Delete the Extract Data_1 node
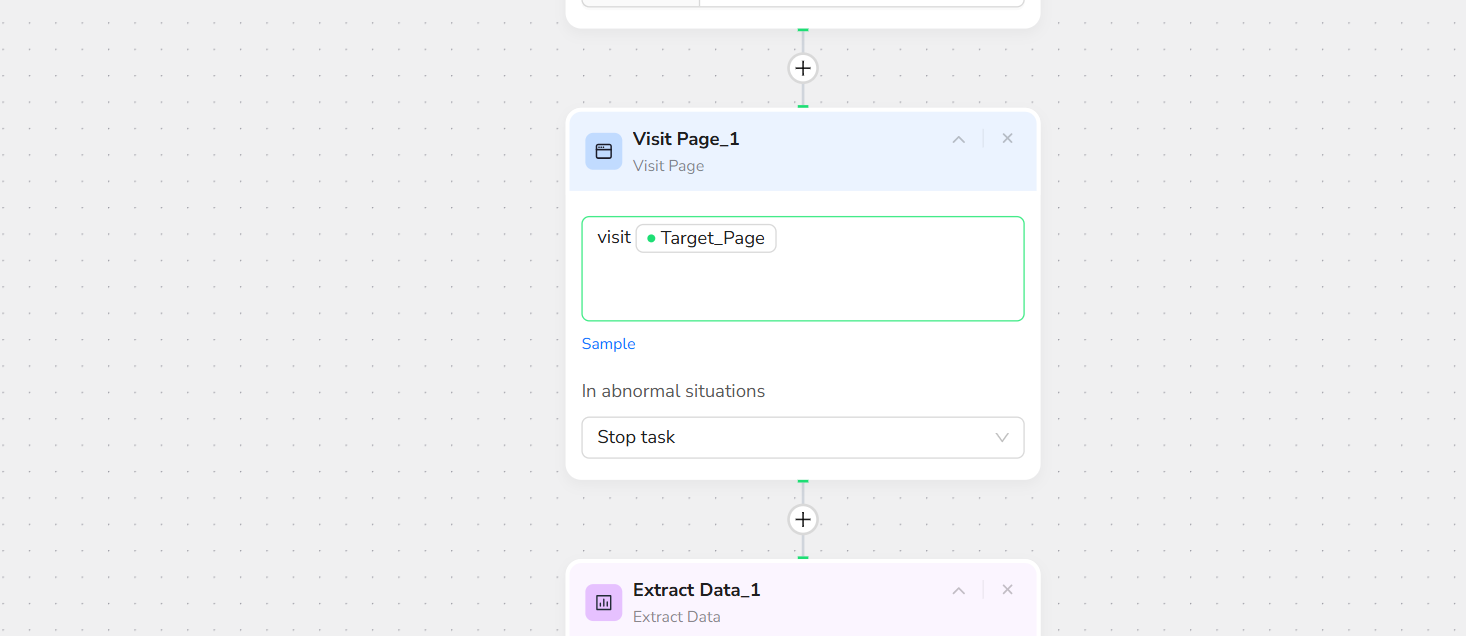Screen dimensions: 1466x636 tap(1007, 590)
